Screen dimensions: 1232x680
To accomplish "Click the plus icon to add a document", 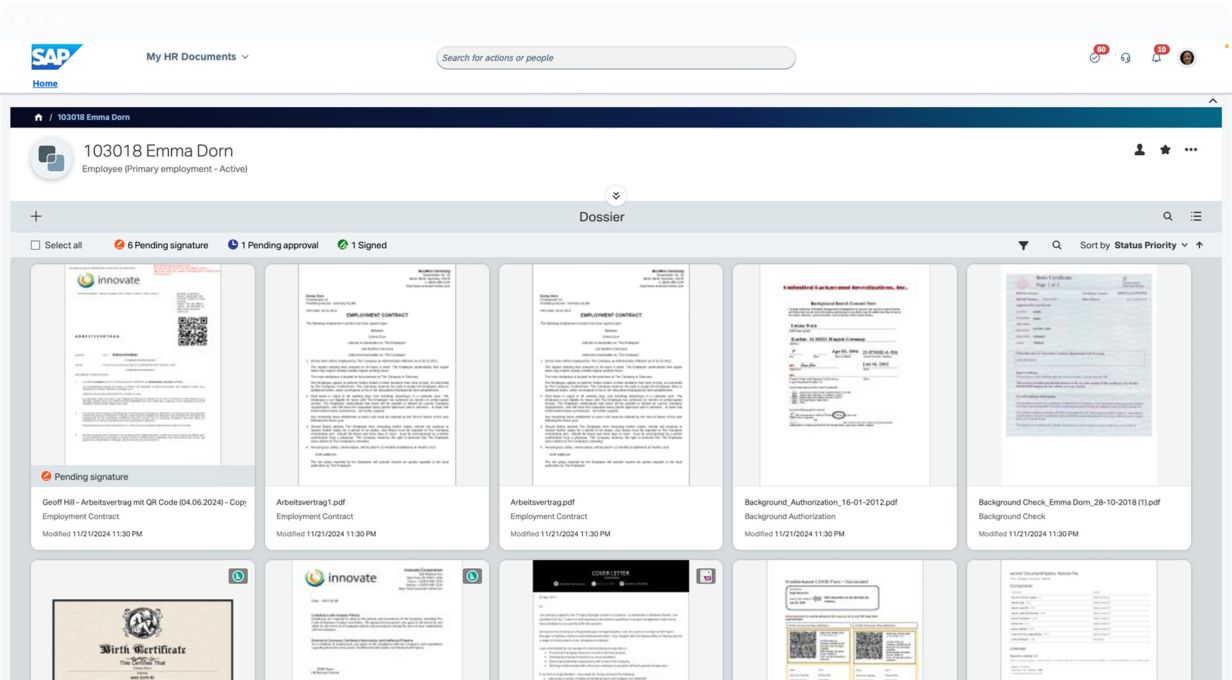I will 36,216.
